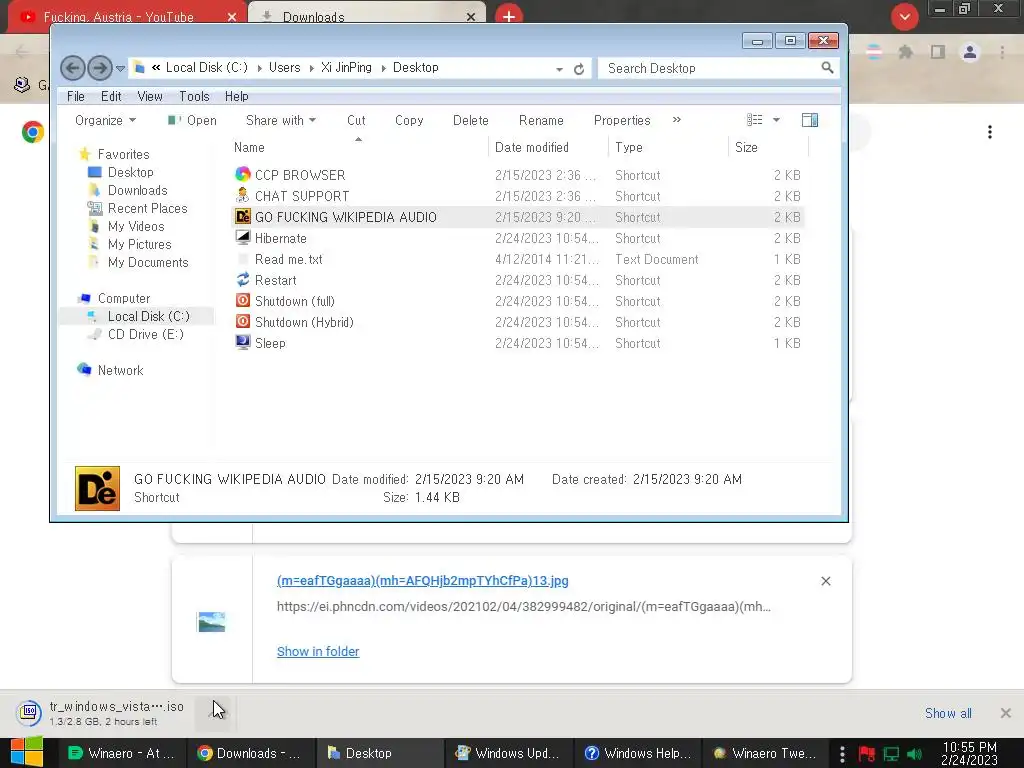Select the CHAT SUPPORT shortcut icon

(243, 195)
